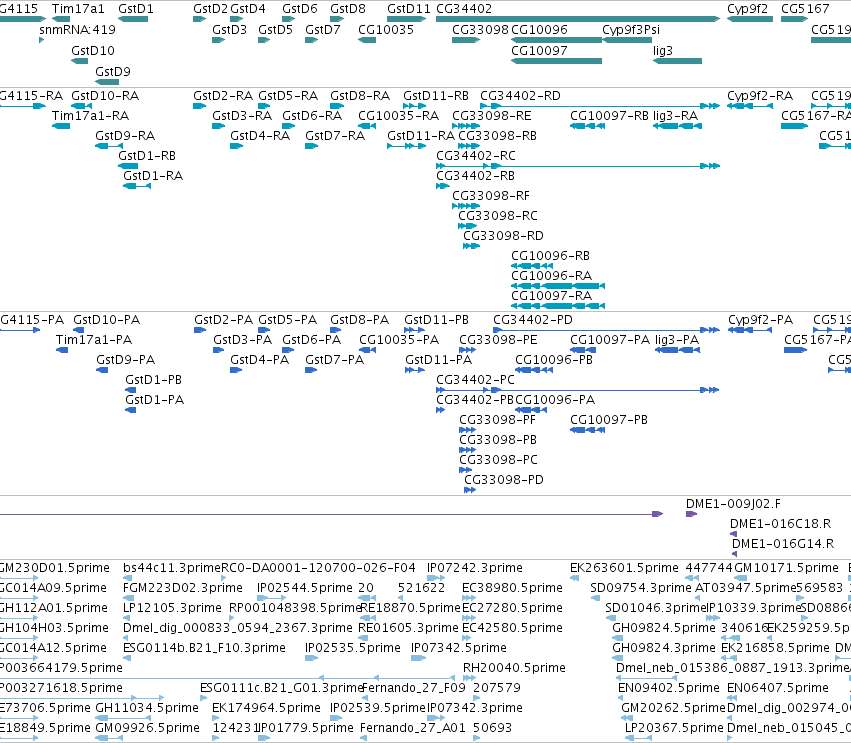851x743 pixels.
Task: Click the CG10097-PB protein label
Action: coord(609,420)
